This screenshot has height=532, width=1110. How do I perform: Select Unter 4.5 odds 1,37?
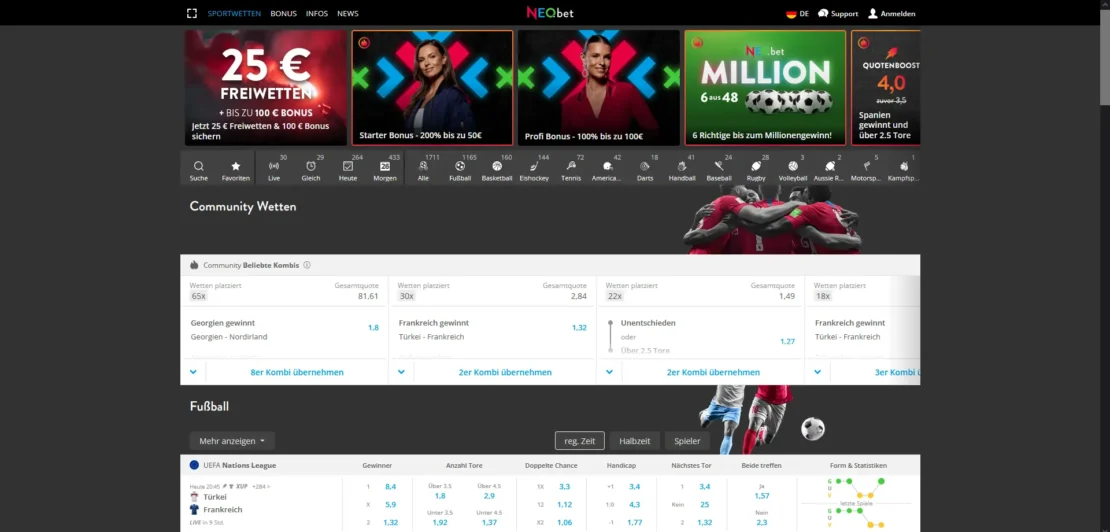coord(489,523)
